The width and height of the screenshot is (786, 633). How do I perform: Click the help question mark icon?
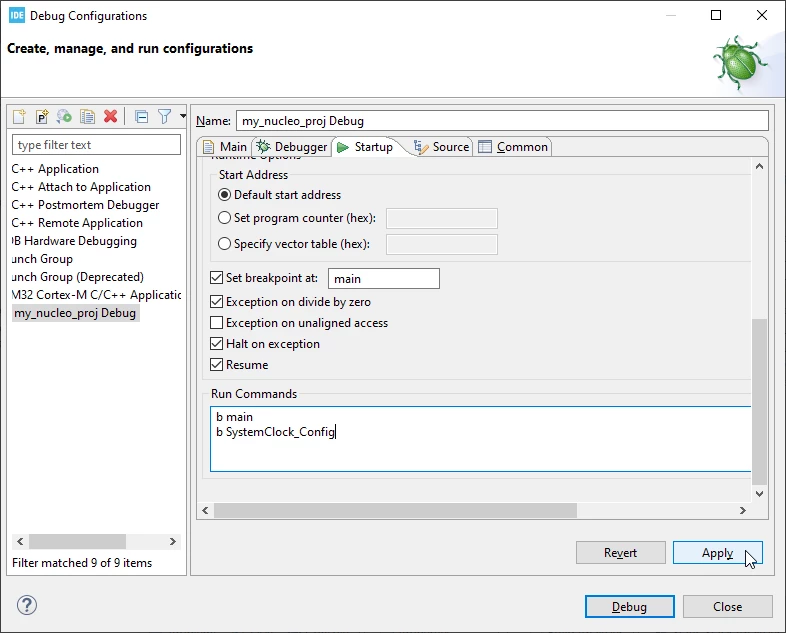pos(27,605)
